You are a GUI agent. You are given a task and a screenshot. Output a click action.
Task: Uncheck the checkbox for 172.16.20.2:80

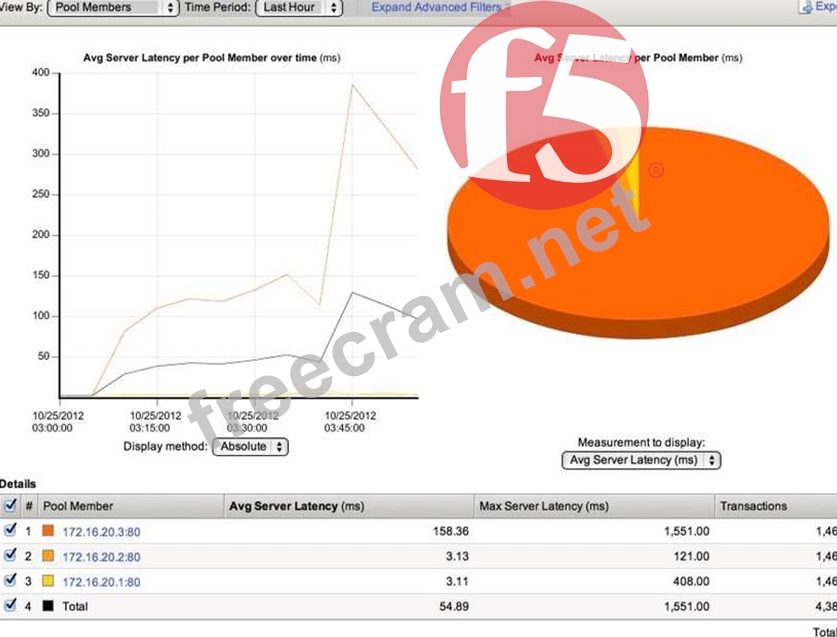[10, 555]
